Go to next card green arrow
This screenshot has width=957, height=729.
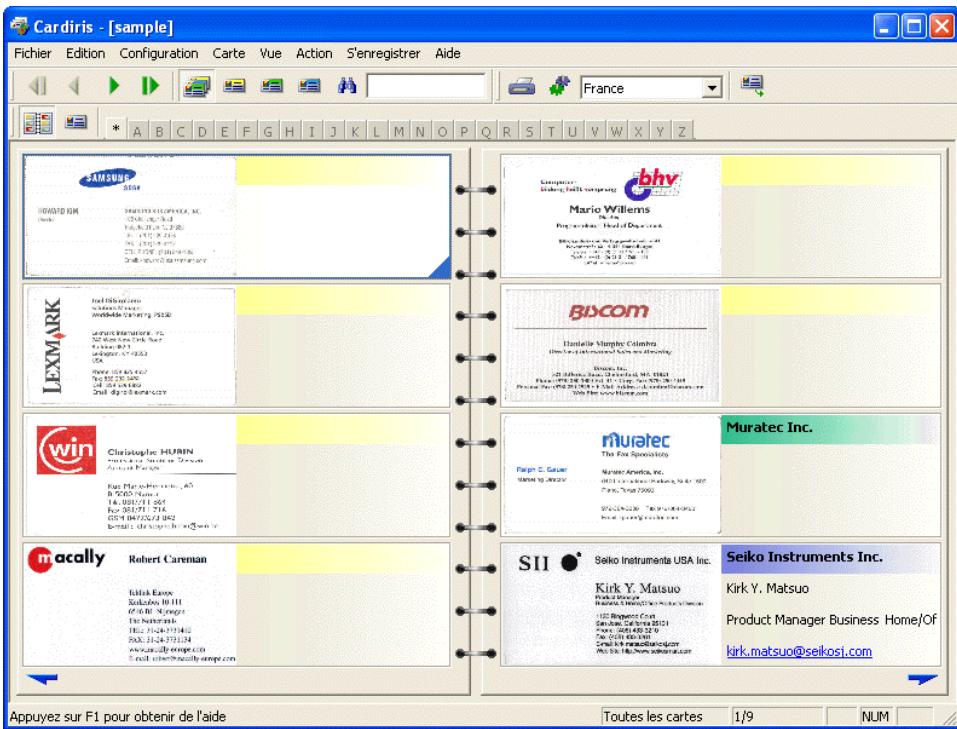click(114, 86)
